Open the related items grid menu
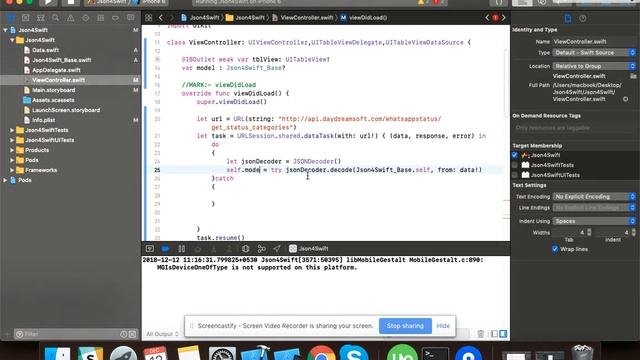Viewport: 640px width, 360px height. click(x=149, y=18)
